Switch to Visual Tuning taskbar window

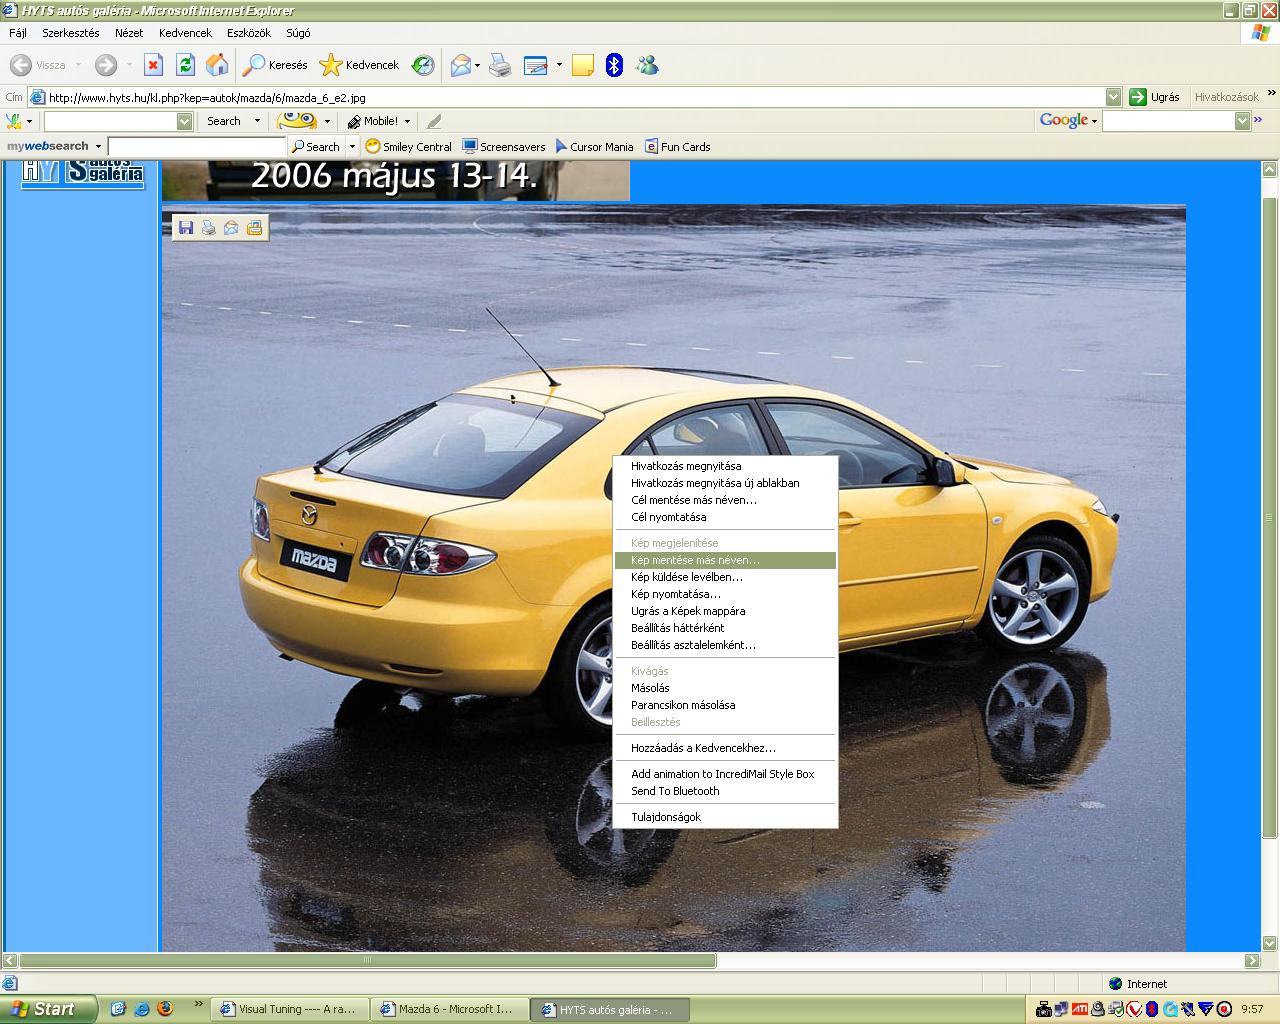point(289,1010)
